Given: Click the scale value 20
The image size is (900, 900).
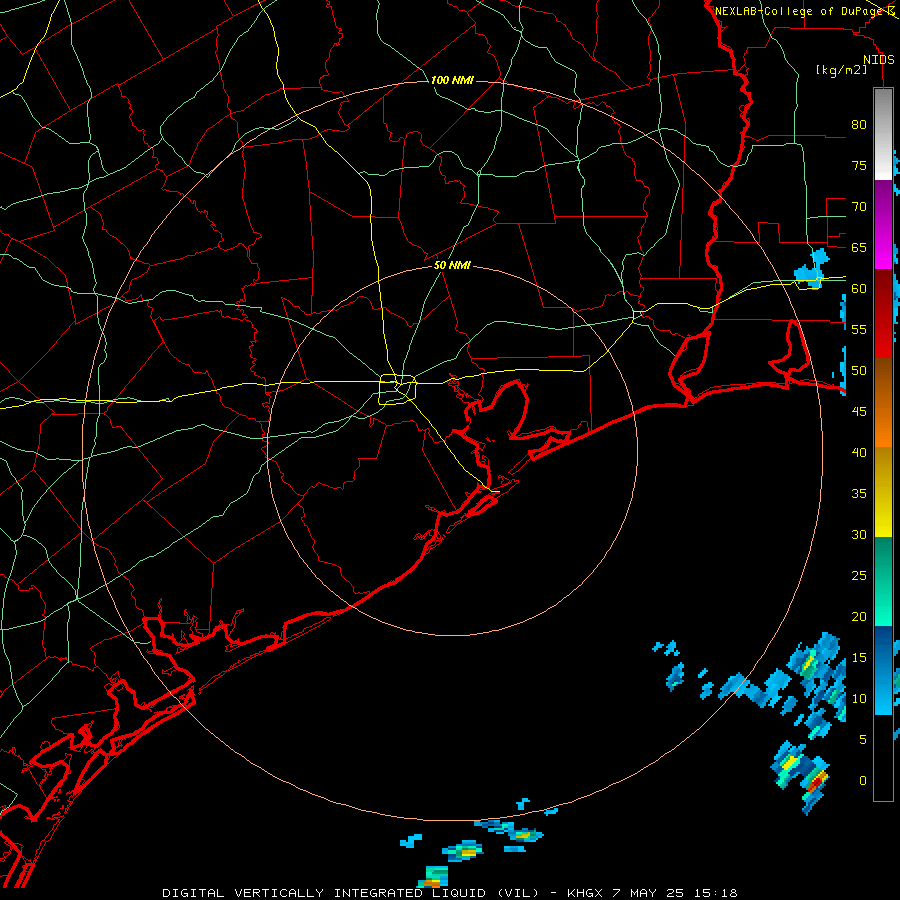Looking at the screenshot, I should (859, 616).
